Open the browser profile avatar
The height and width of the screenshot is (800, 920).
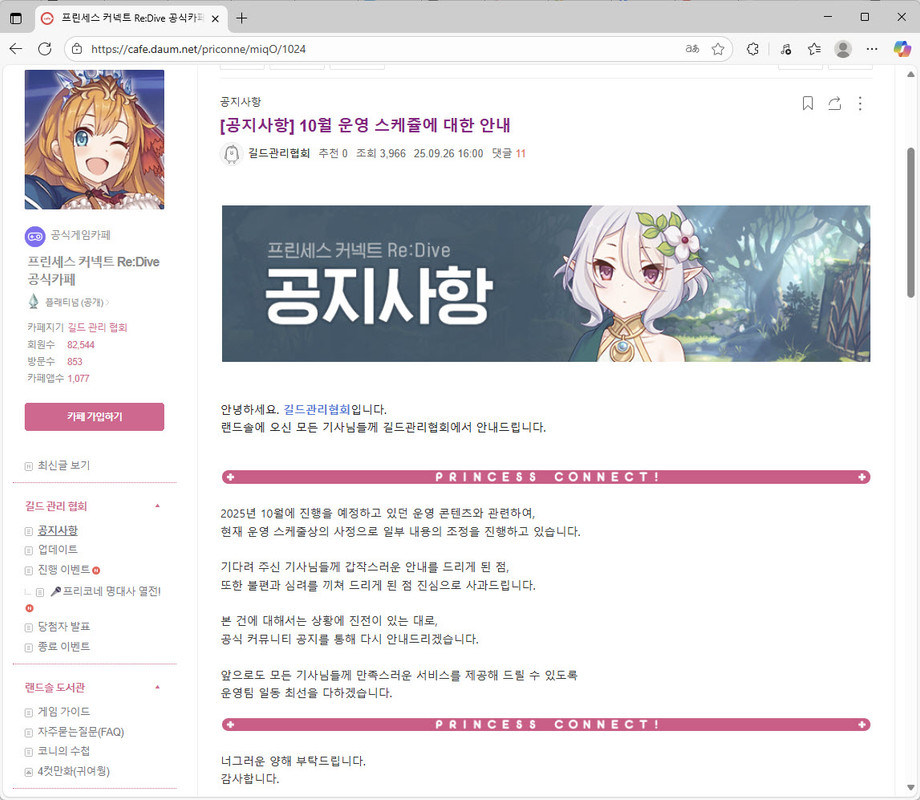coord(843,49)
